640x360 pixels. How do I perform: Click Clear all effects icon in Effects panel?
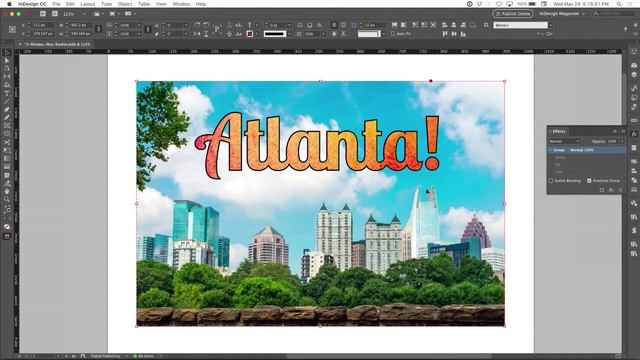(x=602, y=190)
